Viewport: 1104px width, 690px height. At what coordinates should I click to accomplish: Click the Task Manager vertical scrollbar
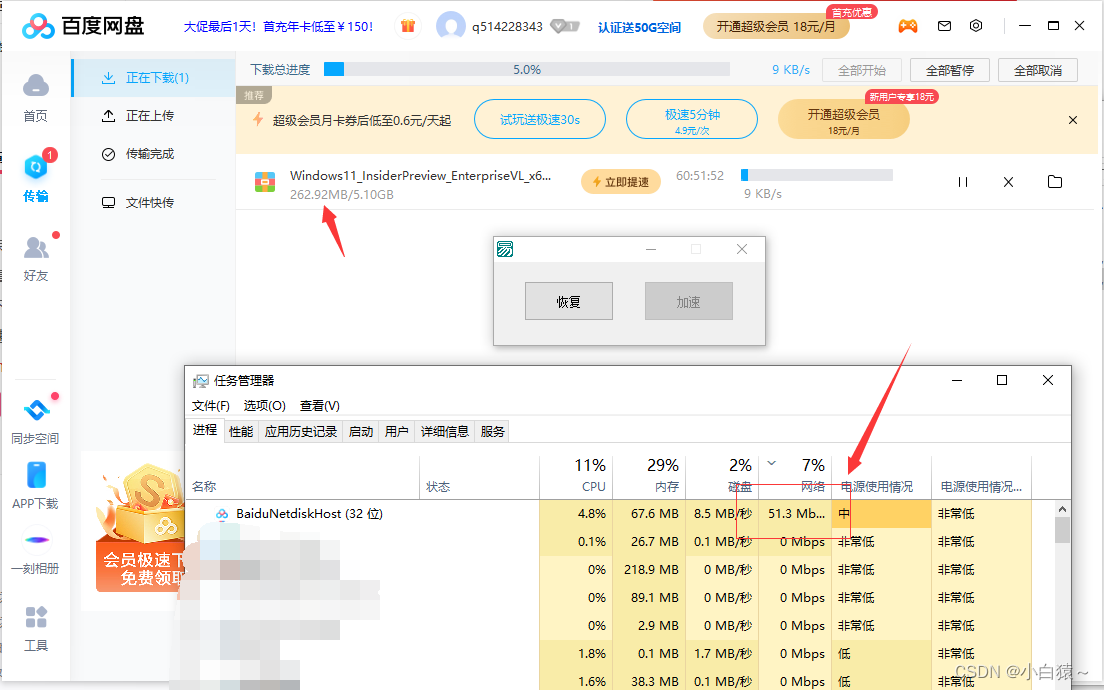tap(1062, 530)
